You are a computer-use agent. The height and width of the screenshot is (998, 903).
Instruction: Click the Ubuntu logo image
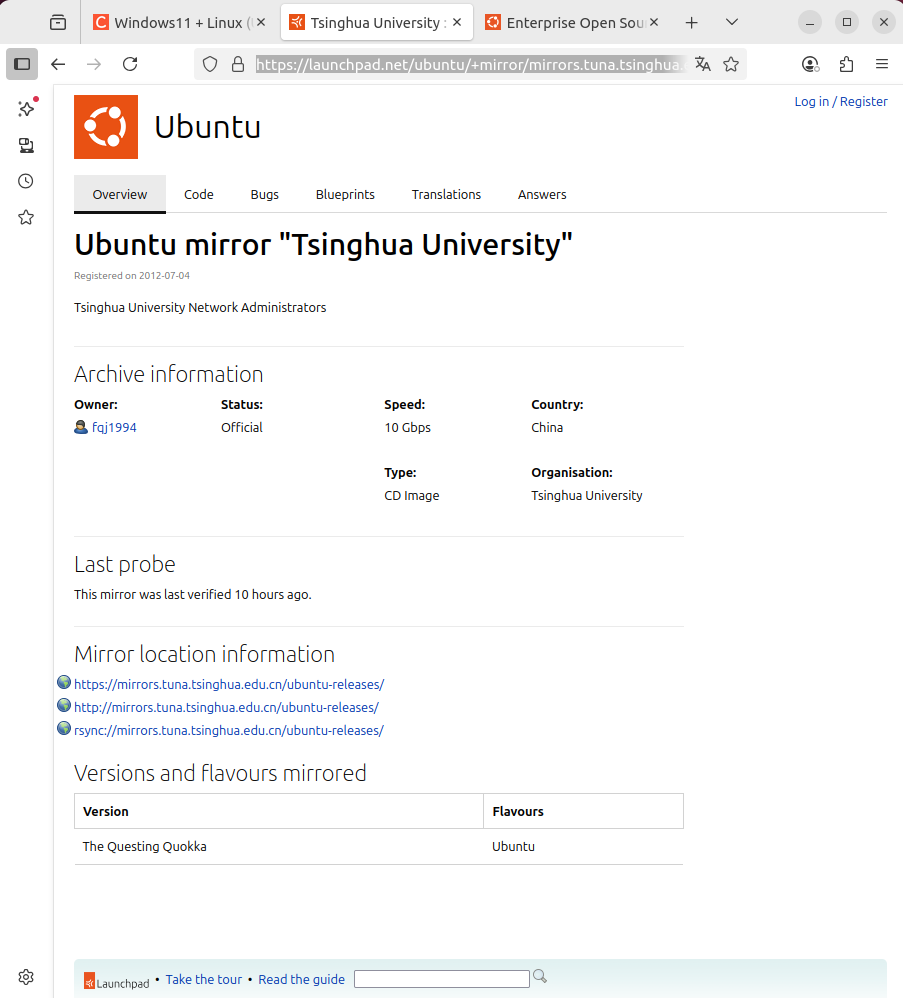point(106,127)
